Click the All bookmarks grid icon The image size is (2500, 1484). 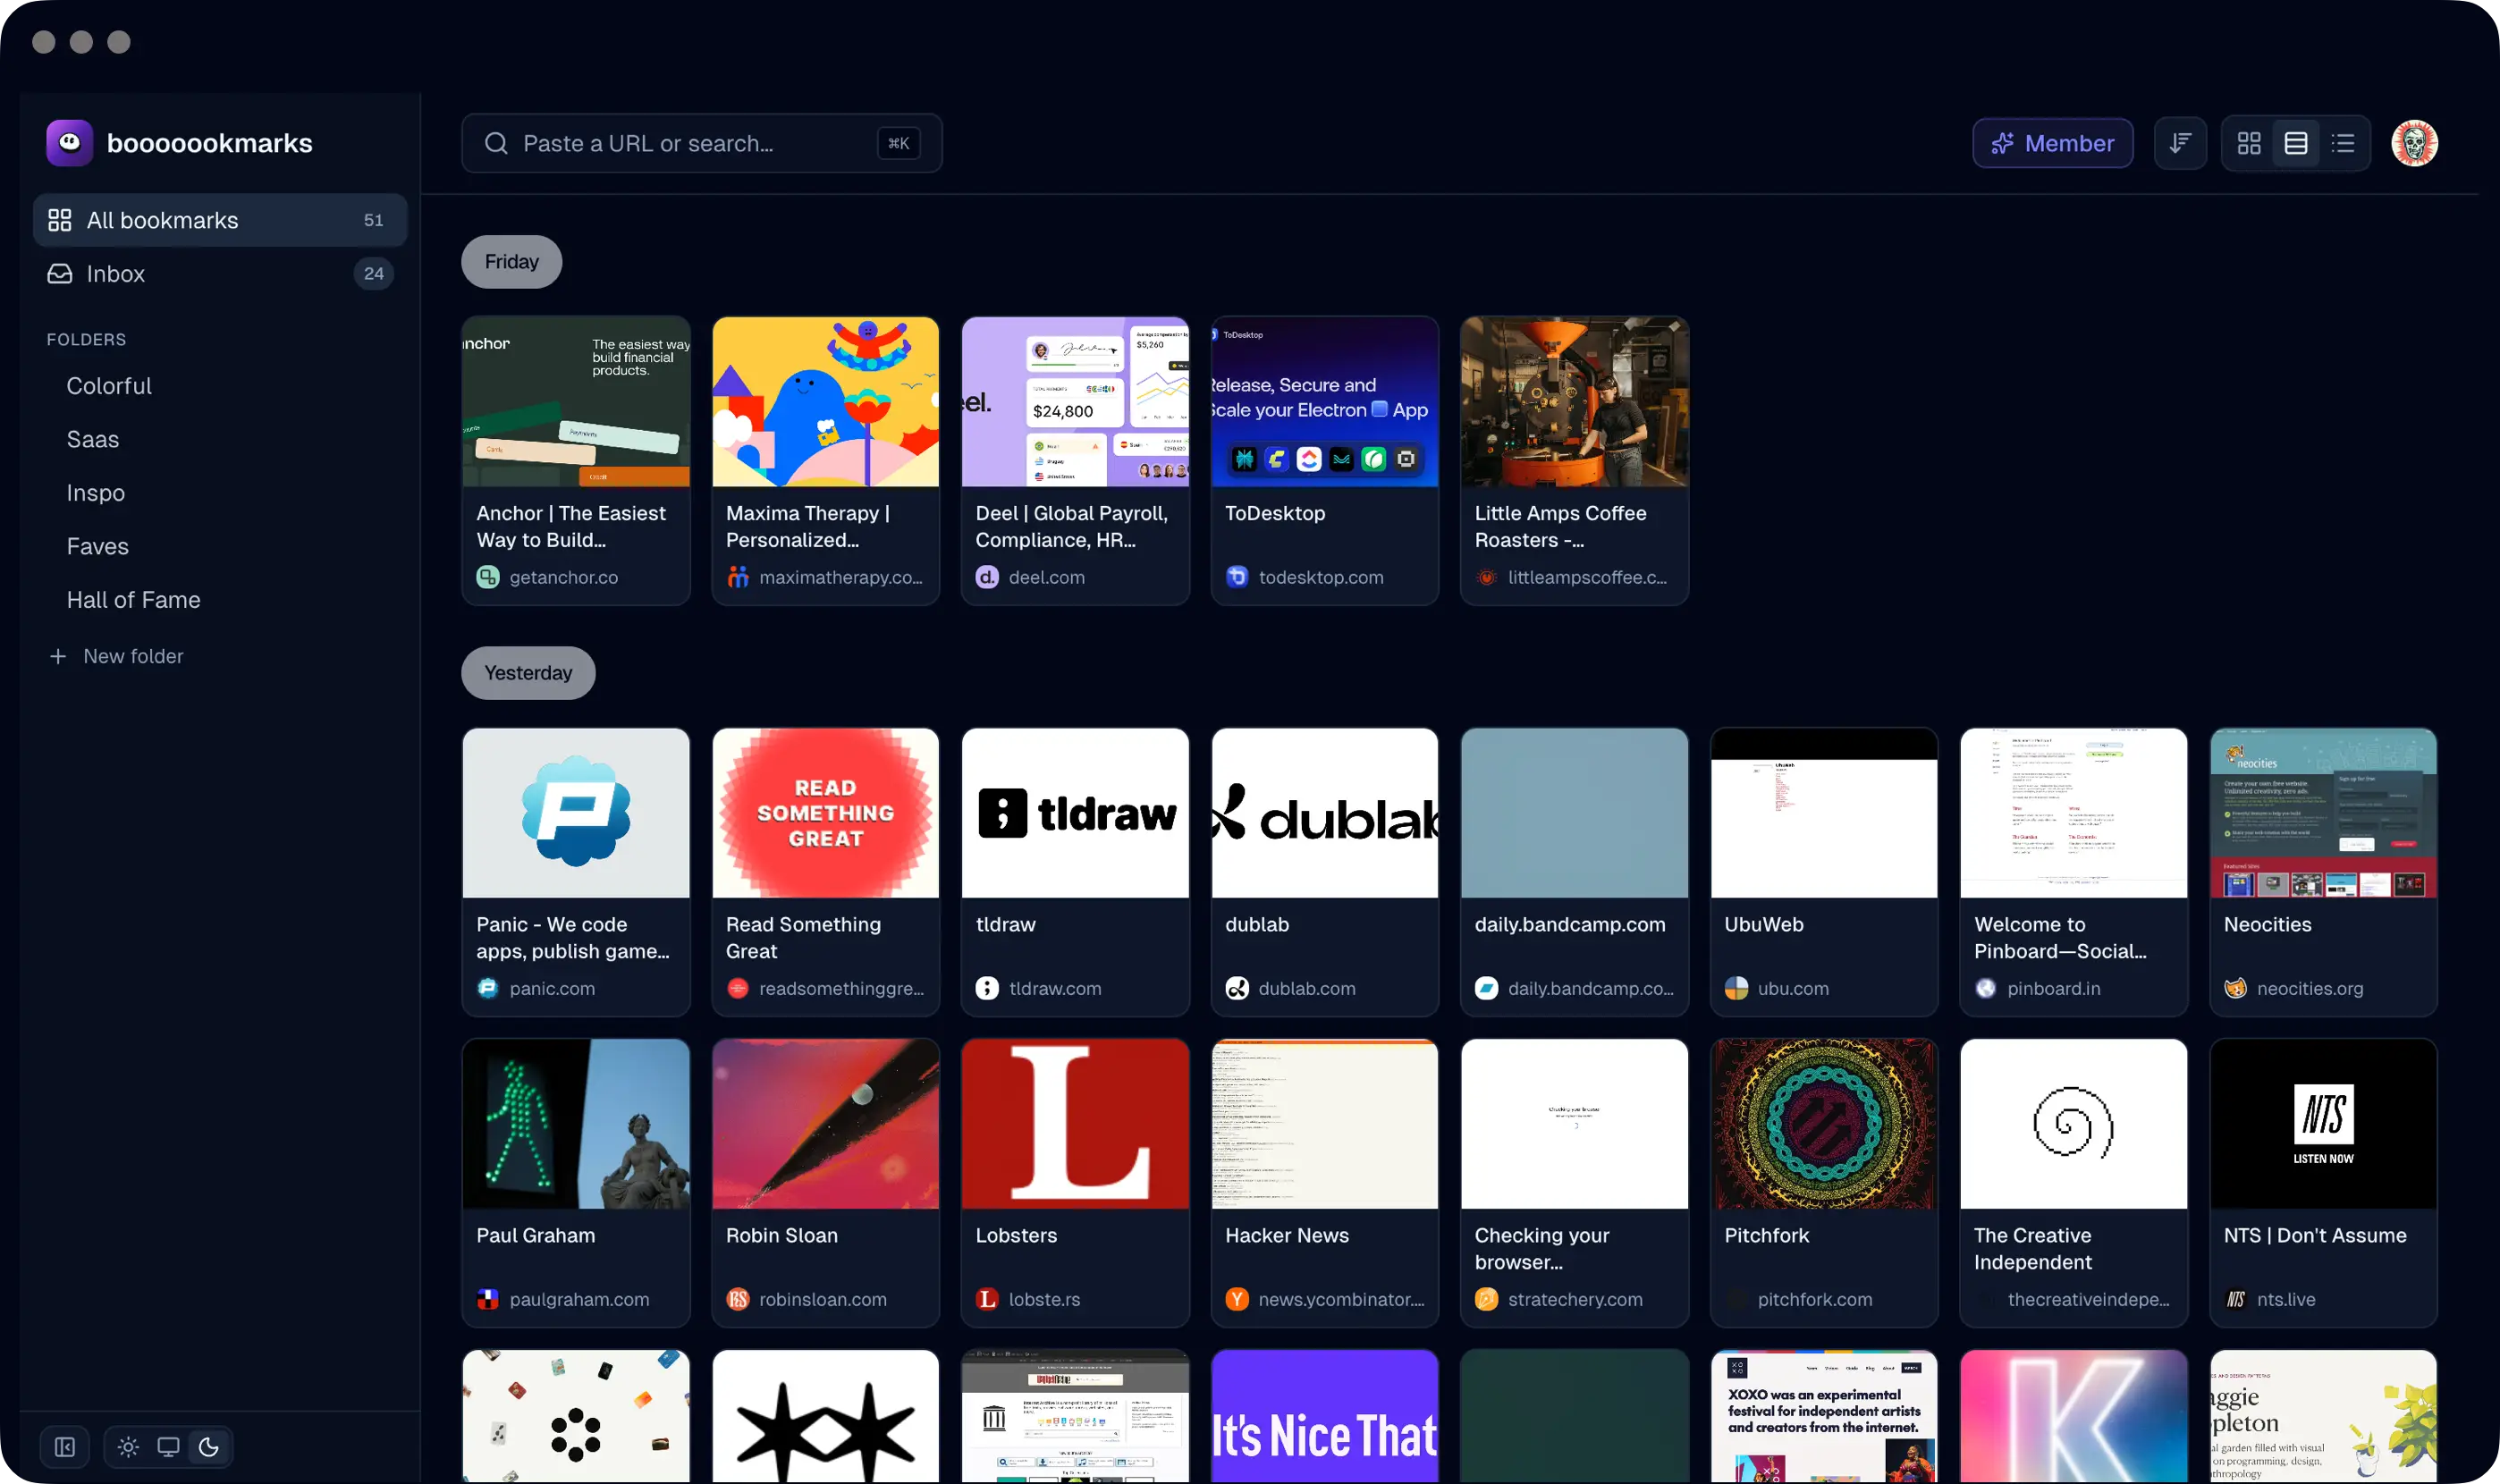60,220
